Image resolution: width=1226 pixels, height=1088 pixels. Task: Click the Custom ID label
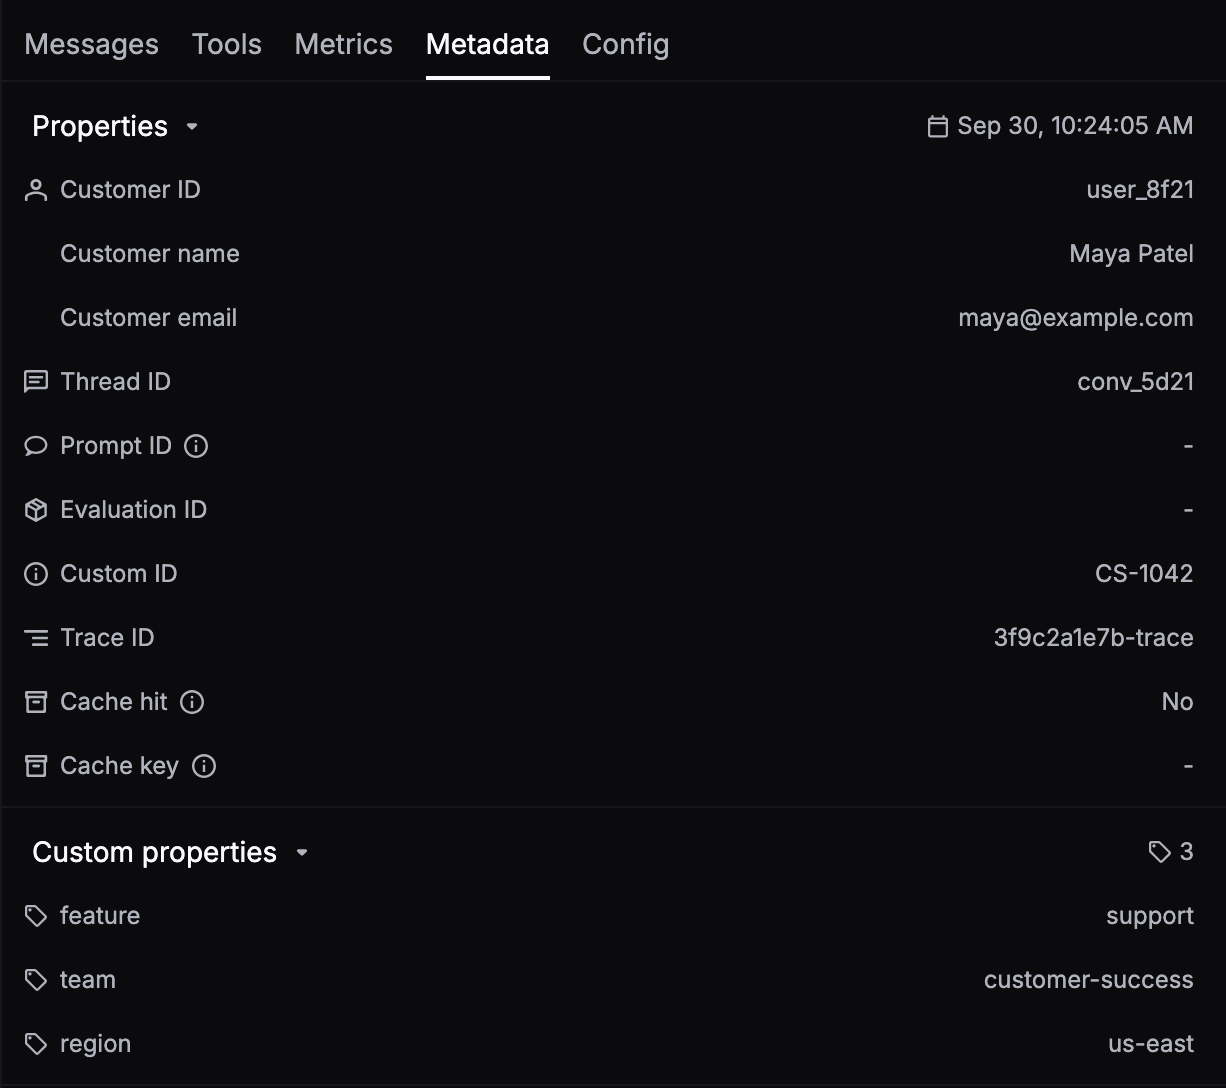point(119,574)
